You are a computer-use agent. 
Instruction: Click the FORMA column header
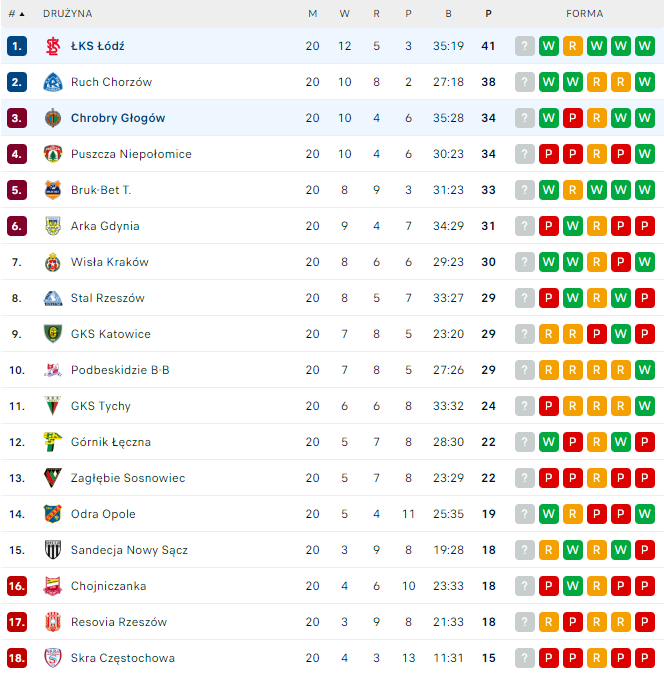point(584,14)
